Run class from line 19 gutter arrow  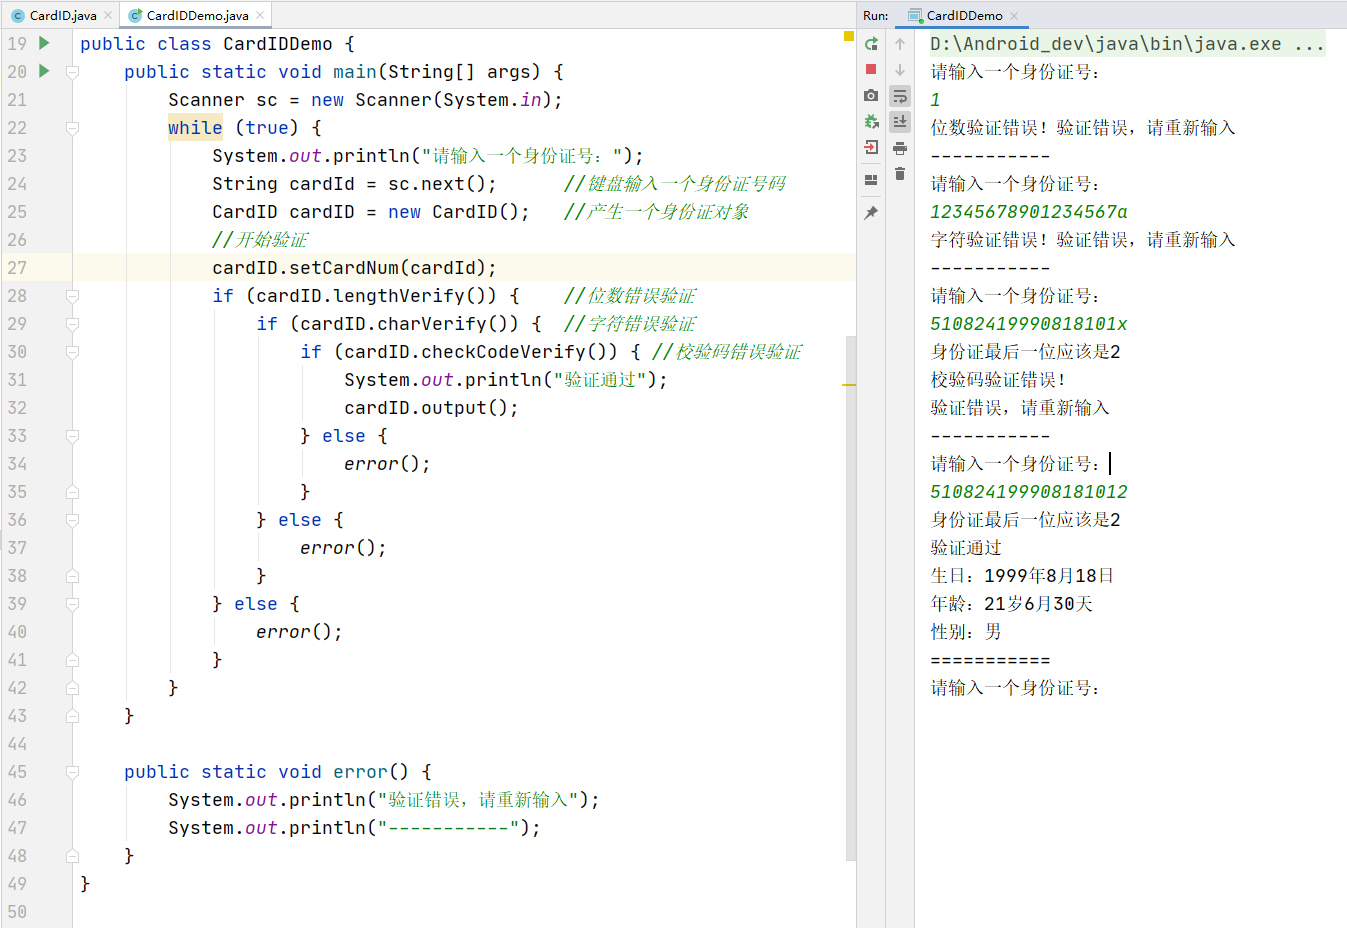pos(44,43)
